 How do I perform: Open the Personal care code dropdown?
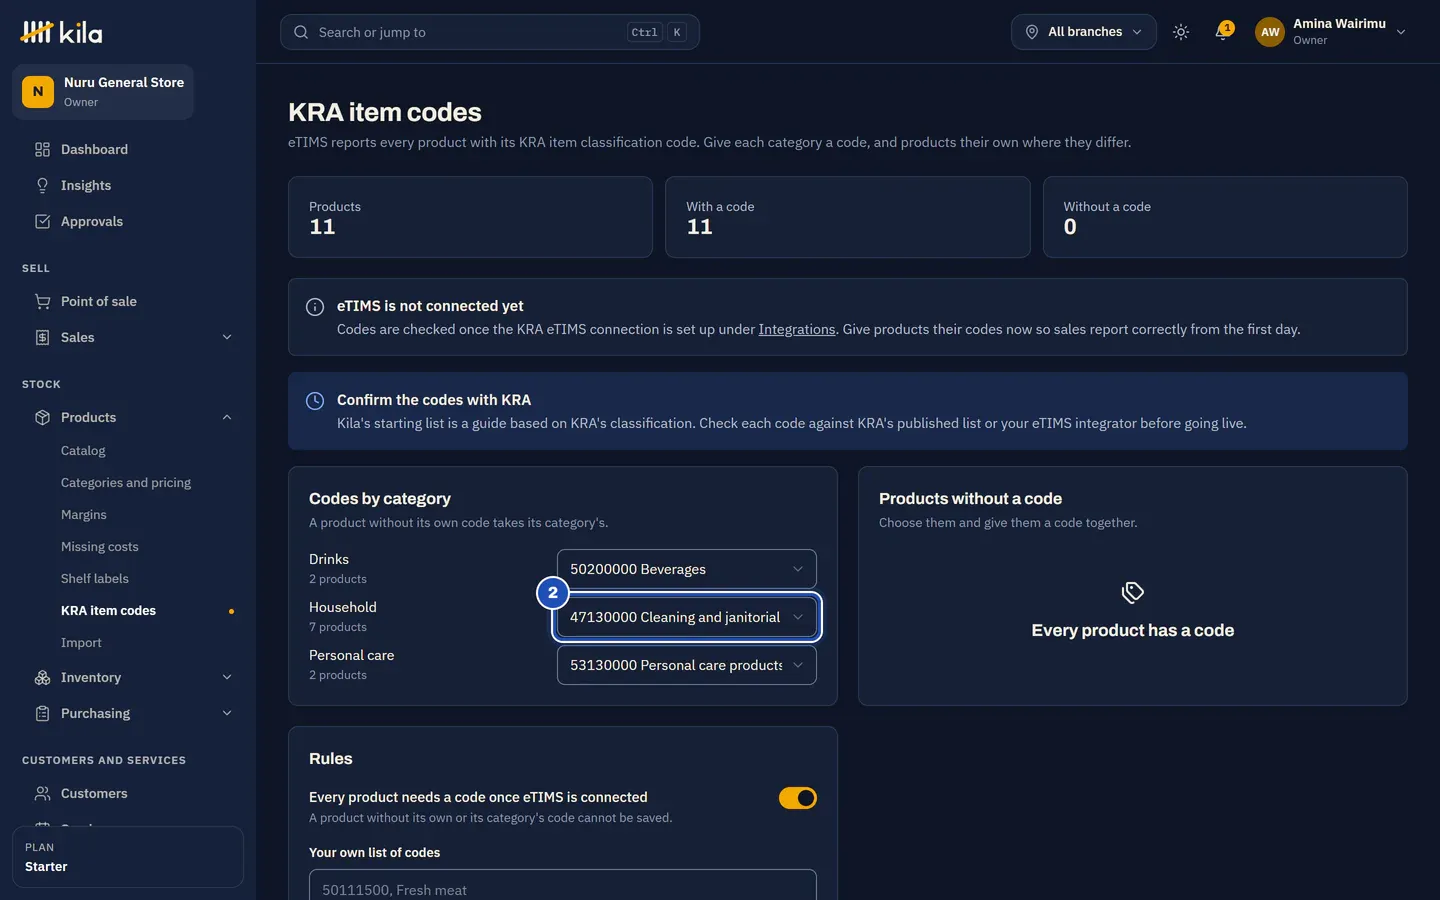coord(687,665)
